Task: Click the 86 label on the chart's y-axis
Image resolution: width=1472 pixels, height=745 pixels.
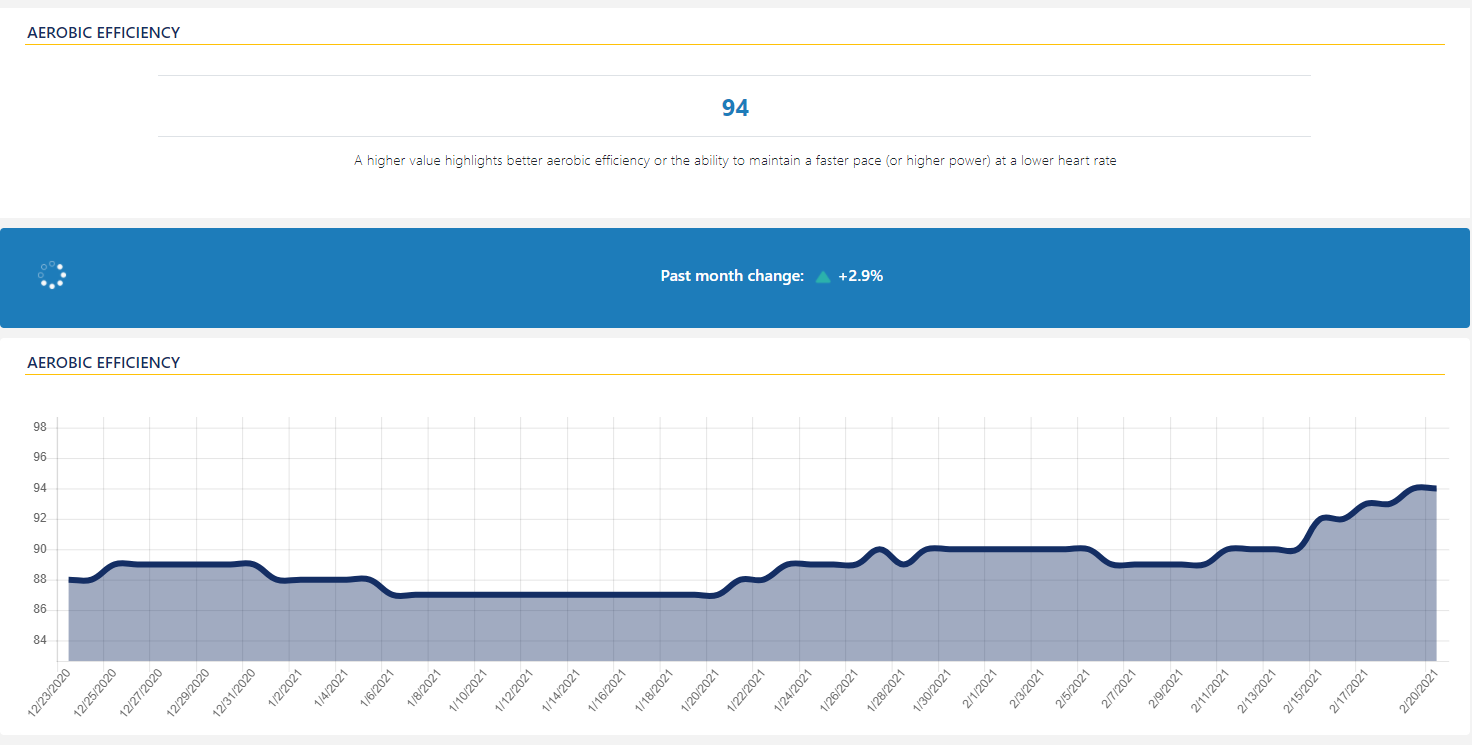Action: pos(41,610)
